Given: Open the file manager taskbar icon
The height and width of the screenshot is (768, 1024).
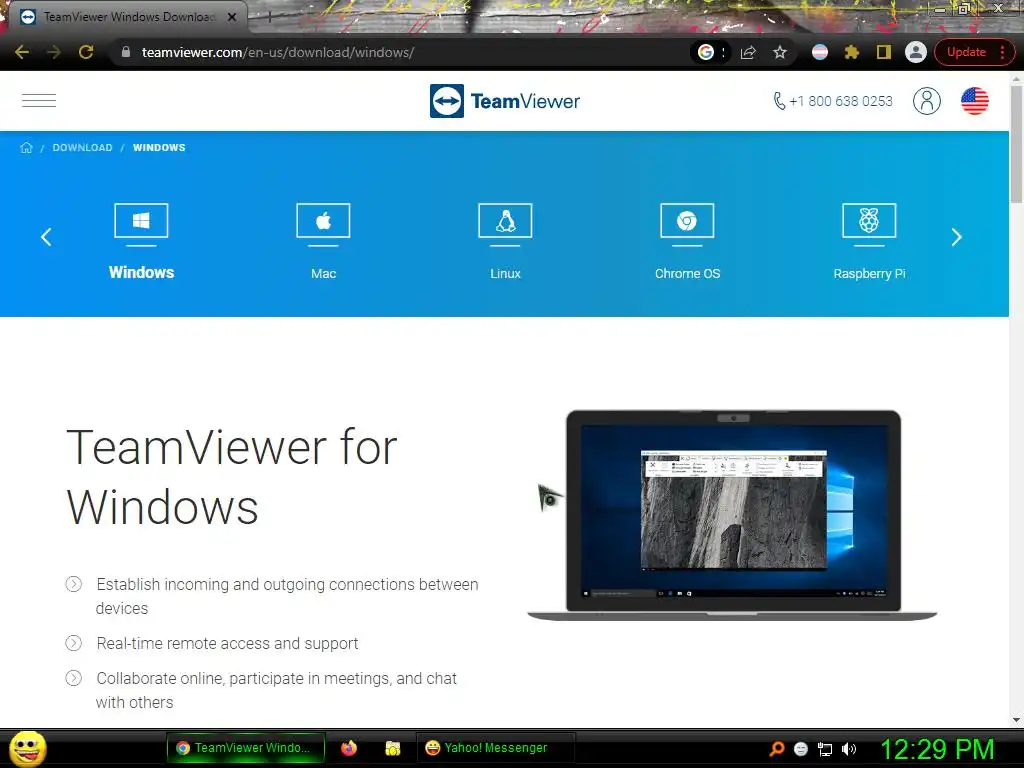Looking at the screenshot, I should tap(392, 748).
